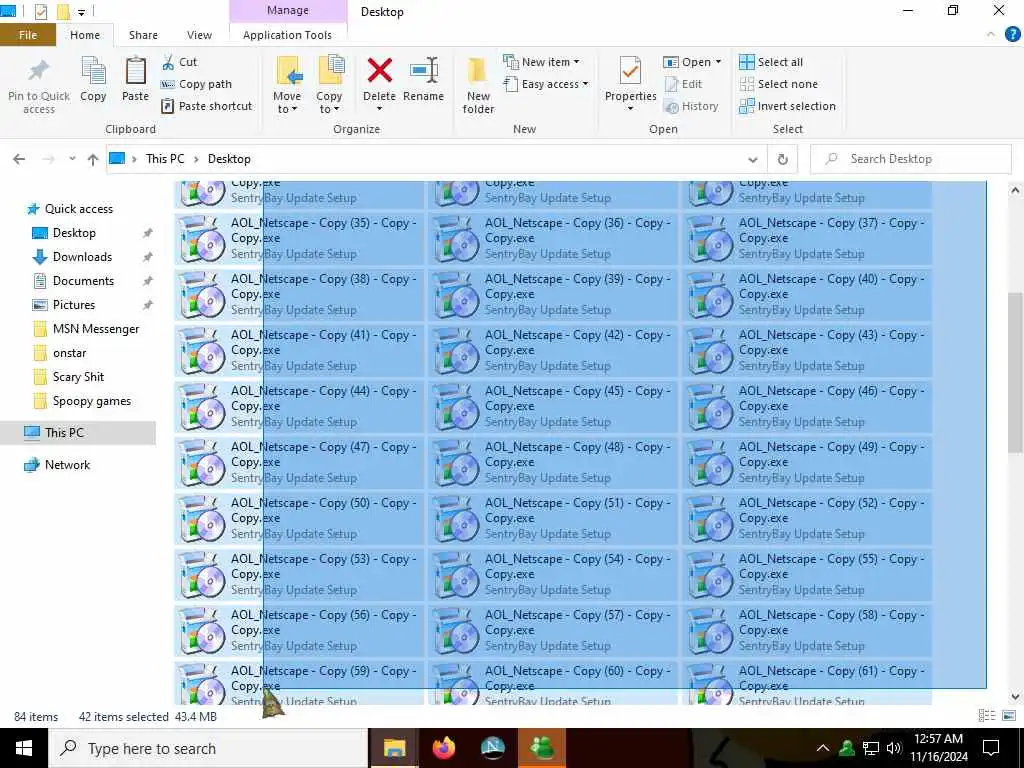Go up one folder level arrow
1024x768 pixels.
click(x=93, y=159)
